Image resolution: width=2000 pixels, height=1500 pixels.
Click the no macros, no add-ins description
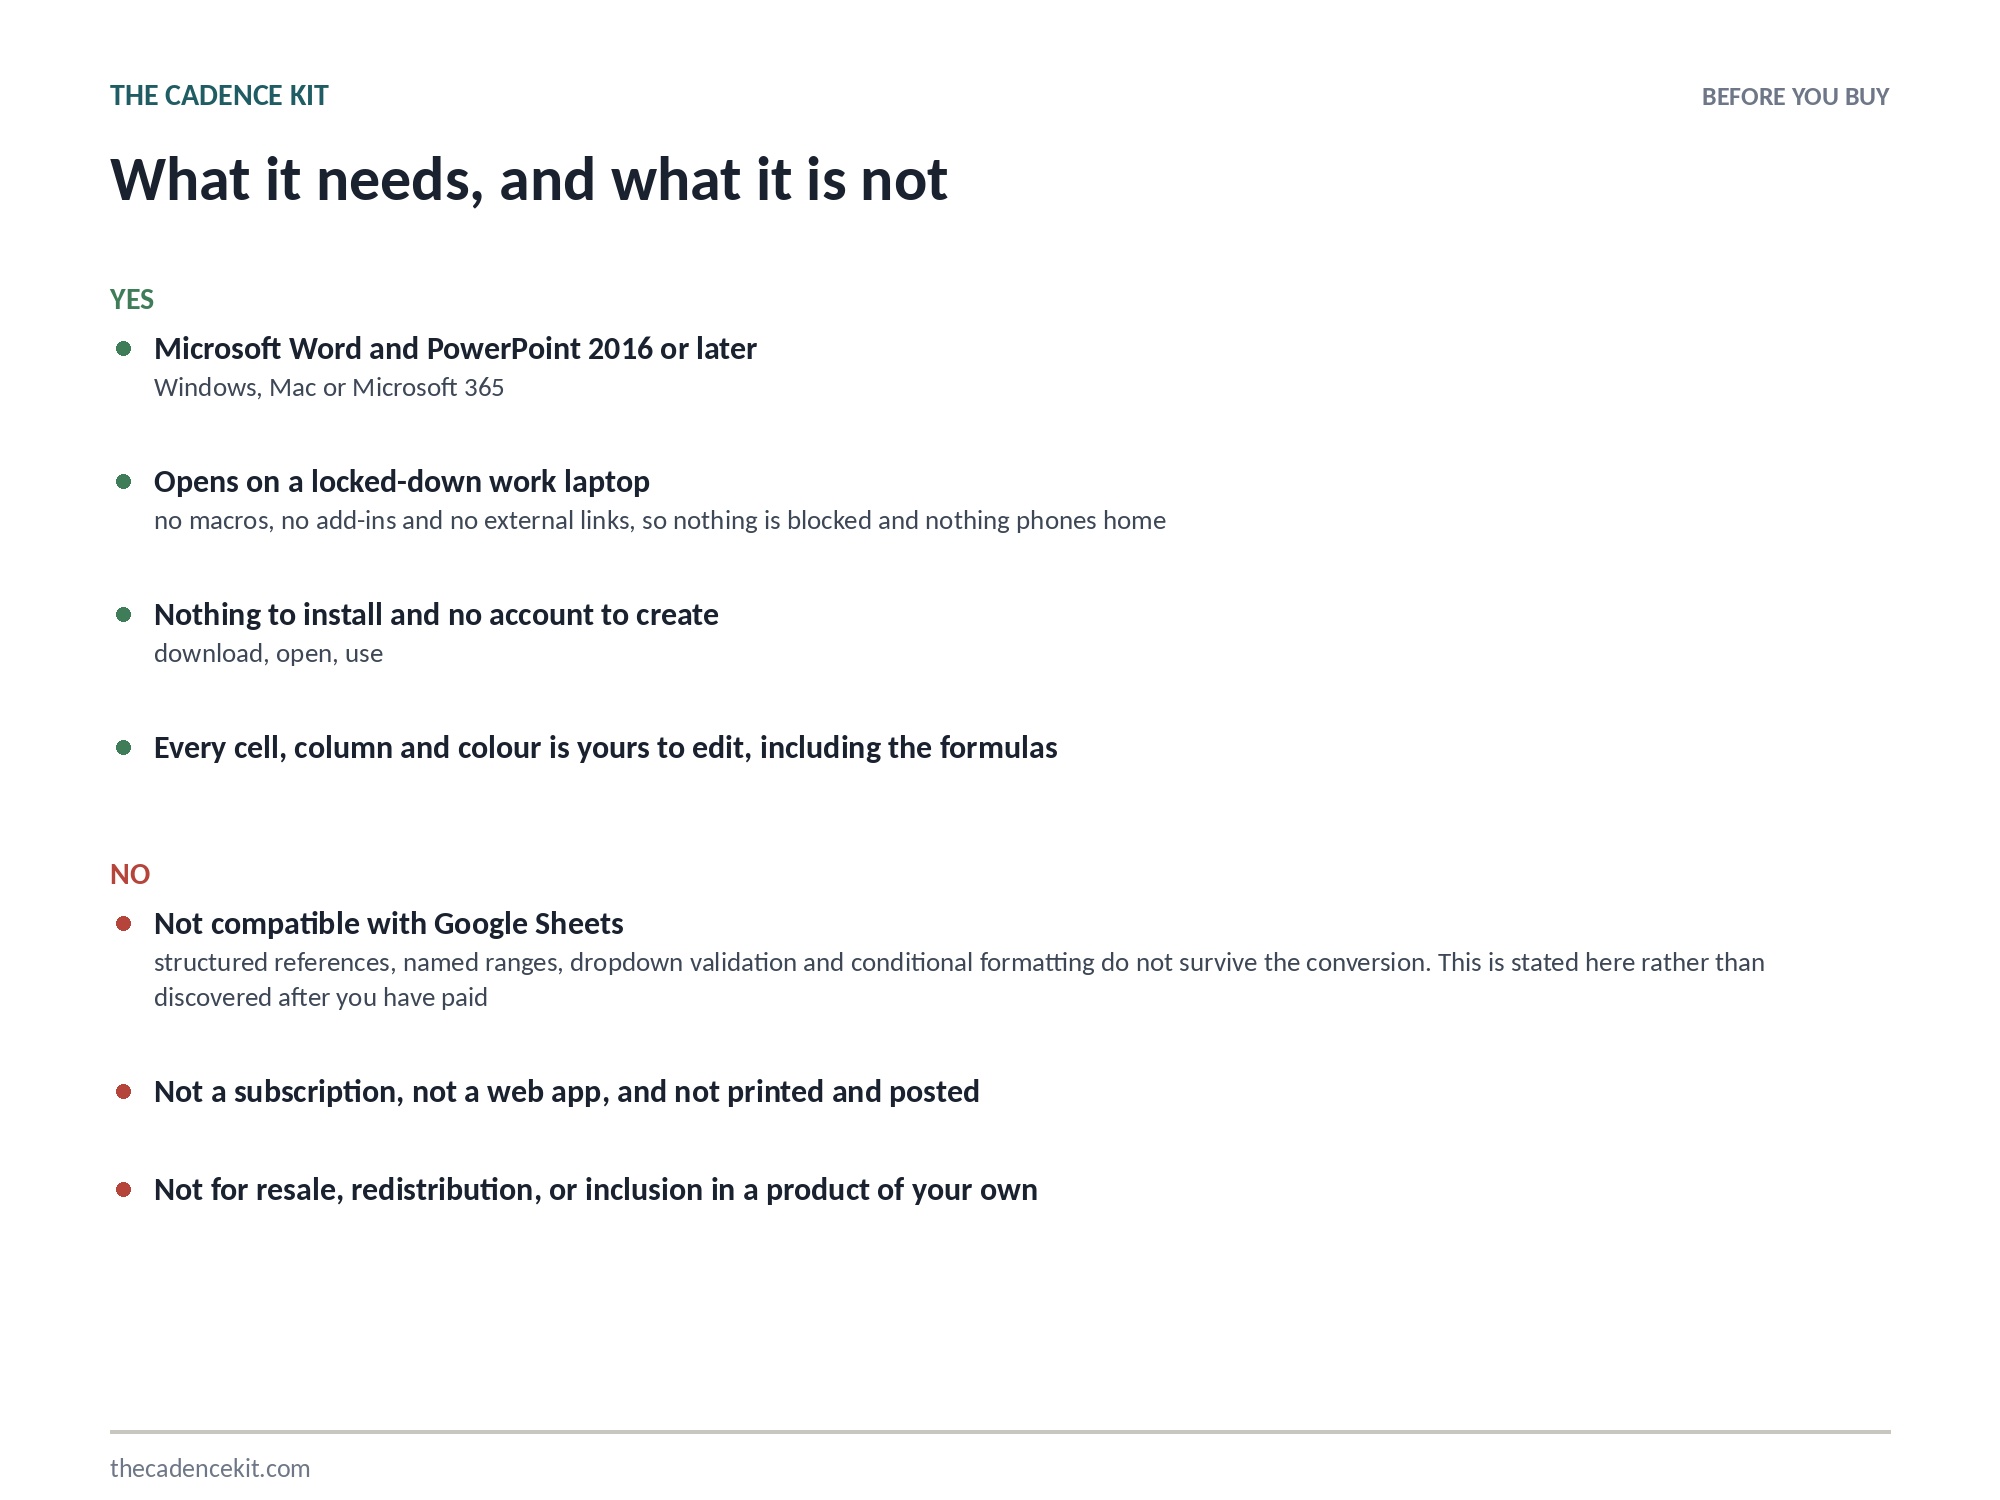[x=660, y=521]
